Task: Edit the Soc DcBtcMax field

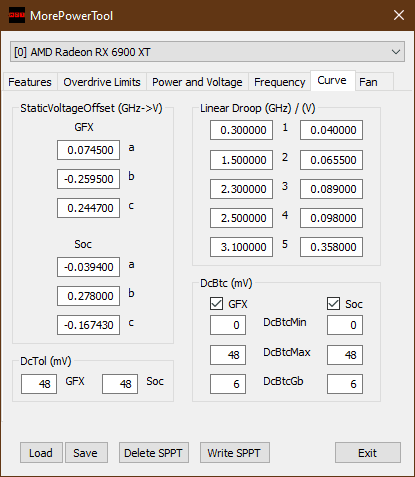Action: (x=345, y=355)
